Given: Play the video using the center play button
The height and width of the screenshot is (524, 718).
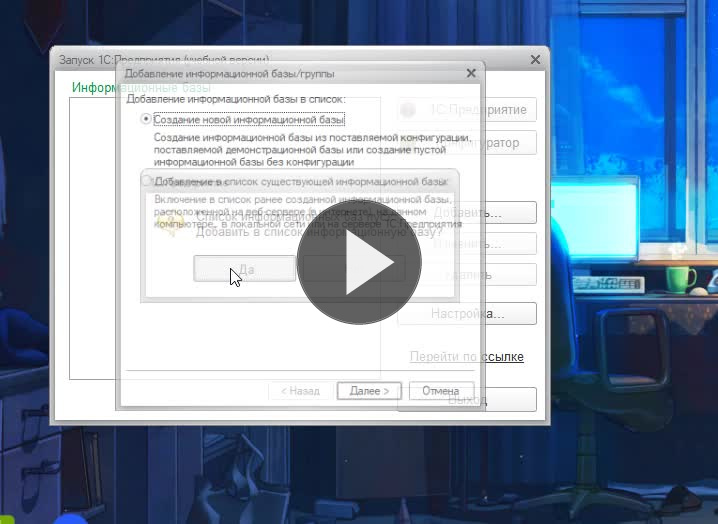Looking at the screenshot, I should click(359, 262).
